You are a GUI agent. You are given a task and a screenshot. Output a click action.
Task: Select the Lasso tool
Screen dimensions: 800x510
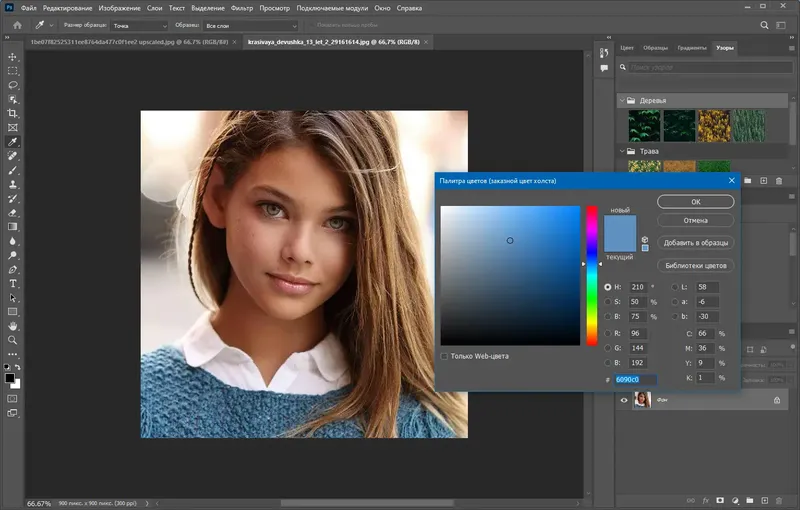tap(13, 86)
